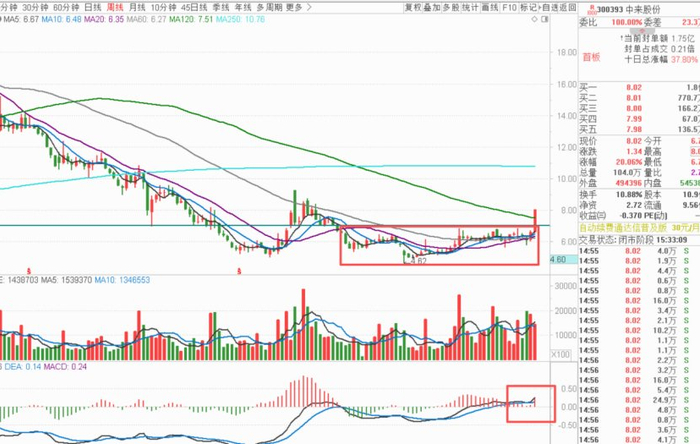This screenshot has height=444, width=700.
Task: Select the tick row with 10.2万 volume
Action: click(x=639, y=330)
